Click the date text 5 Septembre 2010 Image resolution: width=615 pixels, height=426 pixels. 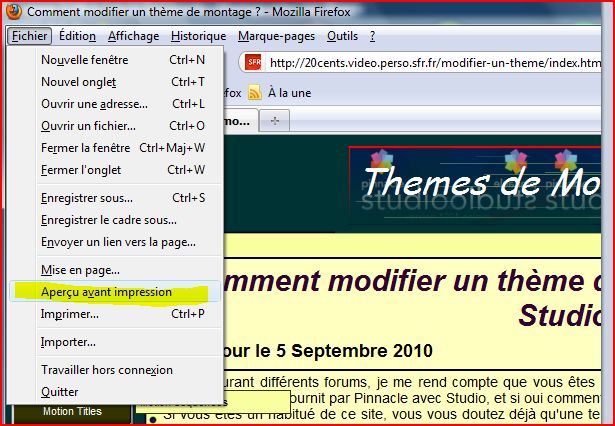click(354, 351)
